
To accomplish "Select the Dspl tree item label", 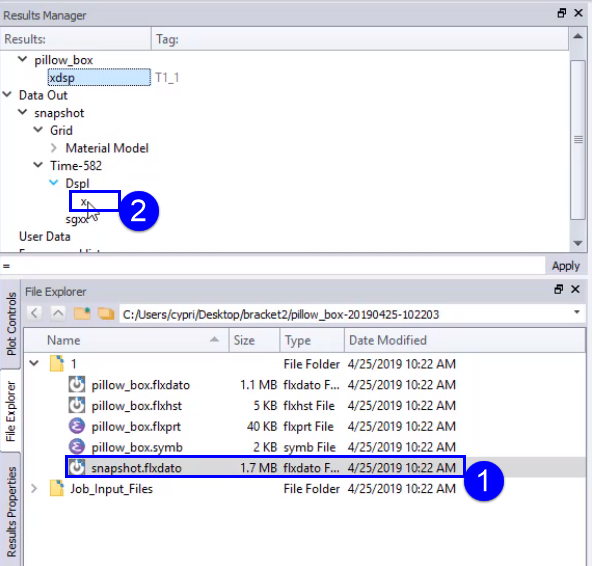I will (77, 183).
